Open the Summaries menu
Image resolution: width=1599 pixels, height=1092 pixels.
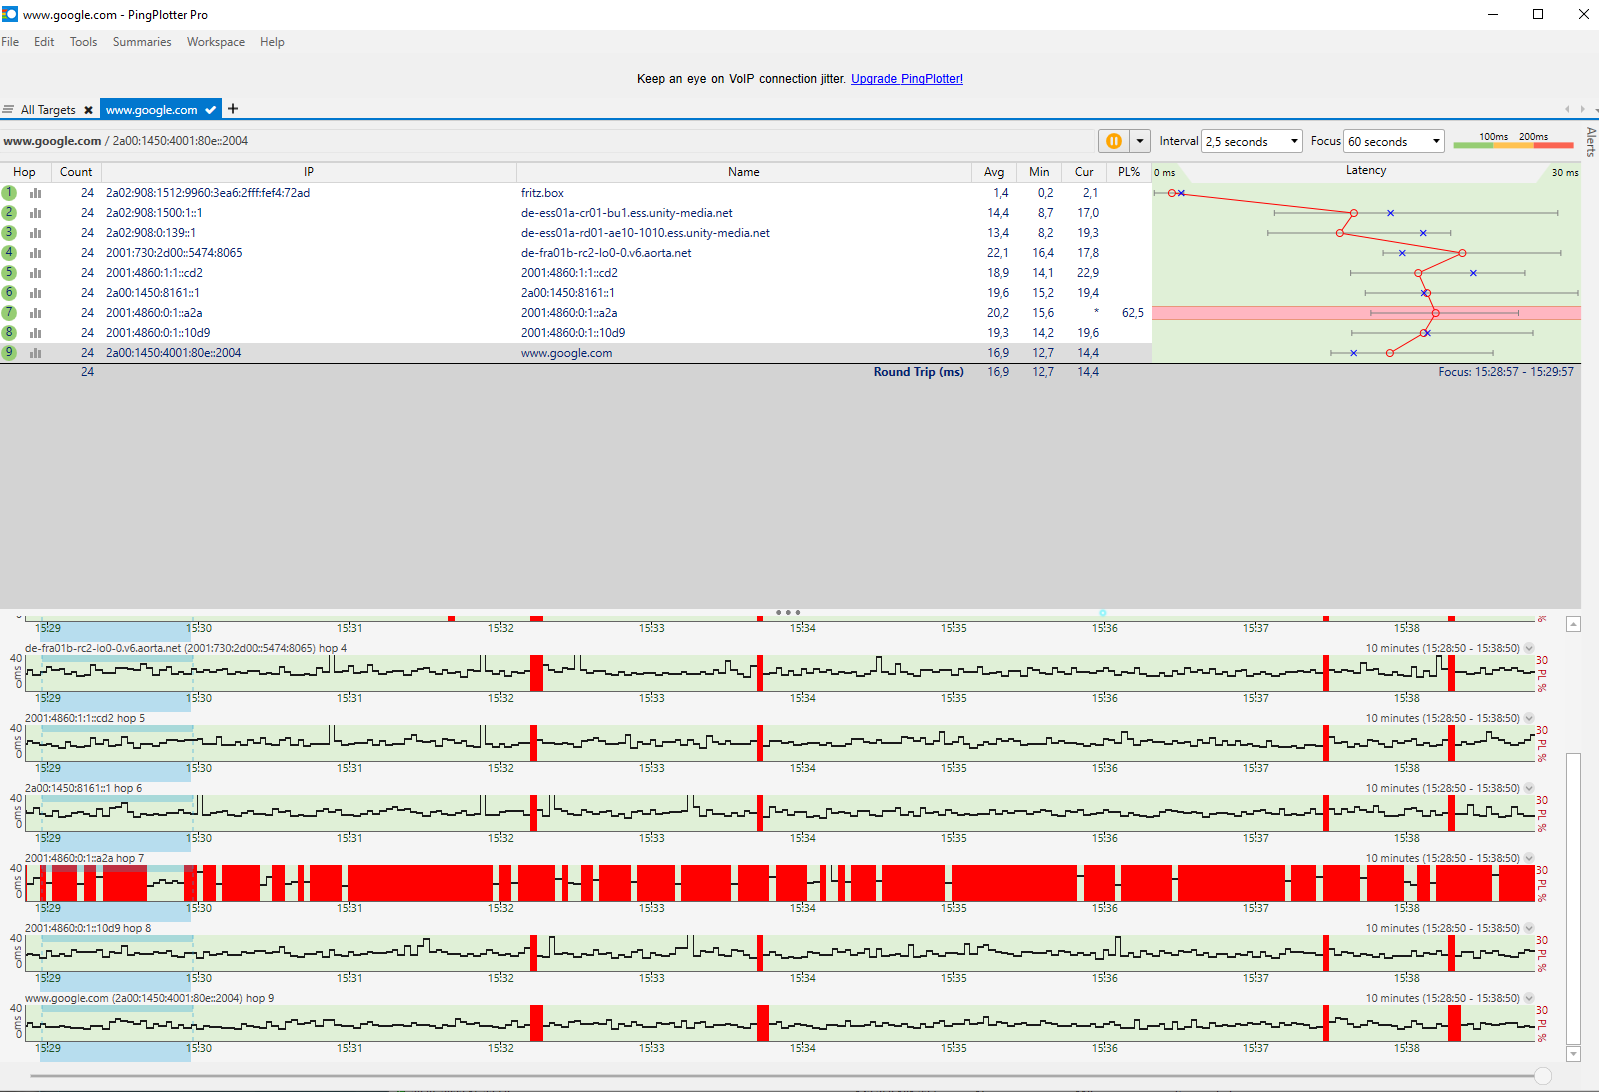click(142, 42)
